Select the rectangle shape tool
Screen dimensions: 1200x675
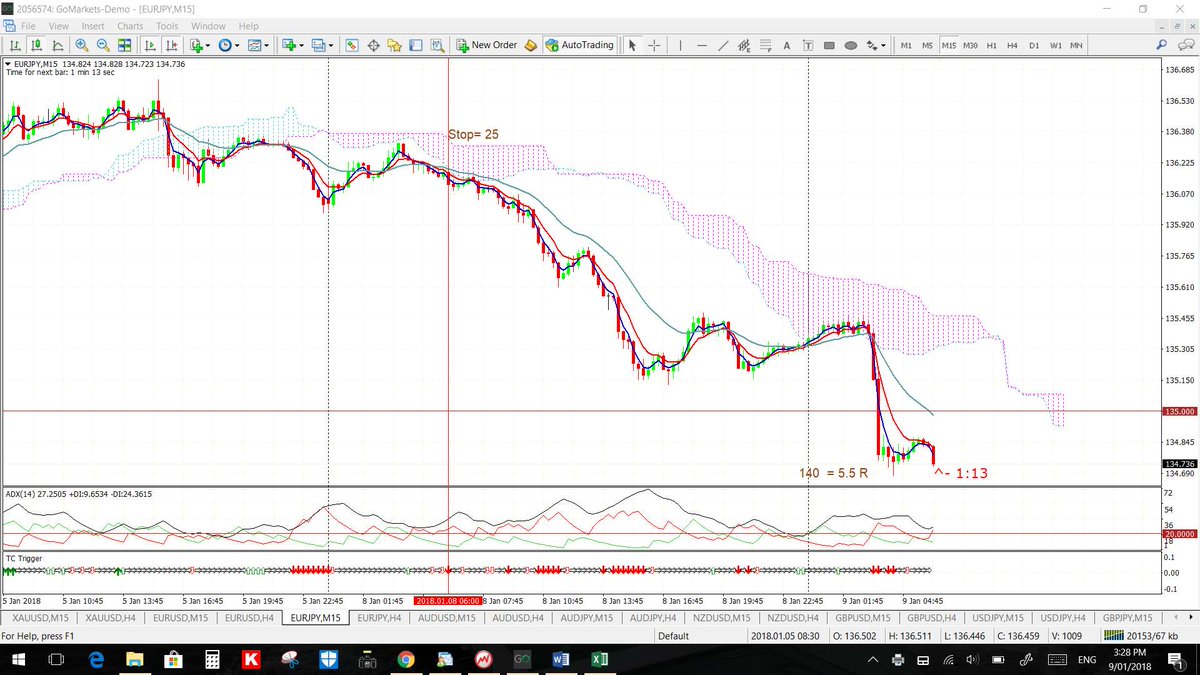click(830, 45)
